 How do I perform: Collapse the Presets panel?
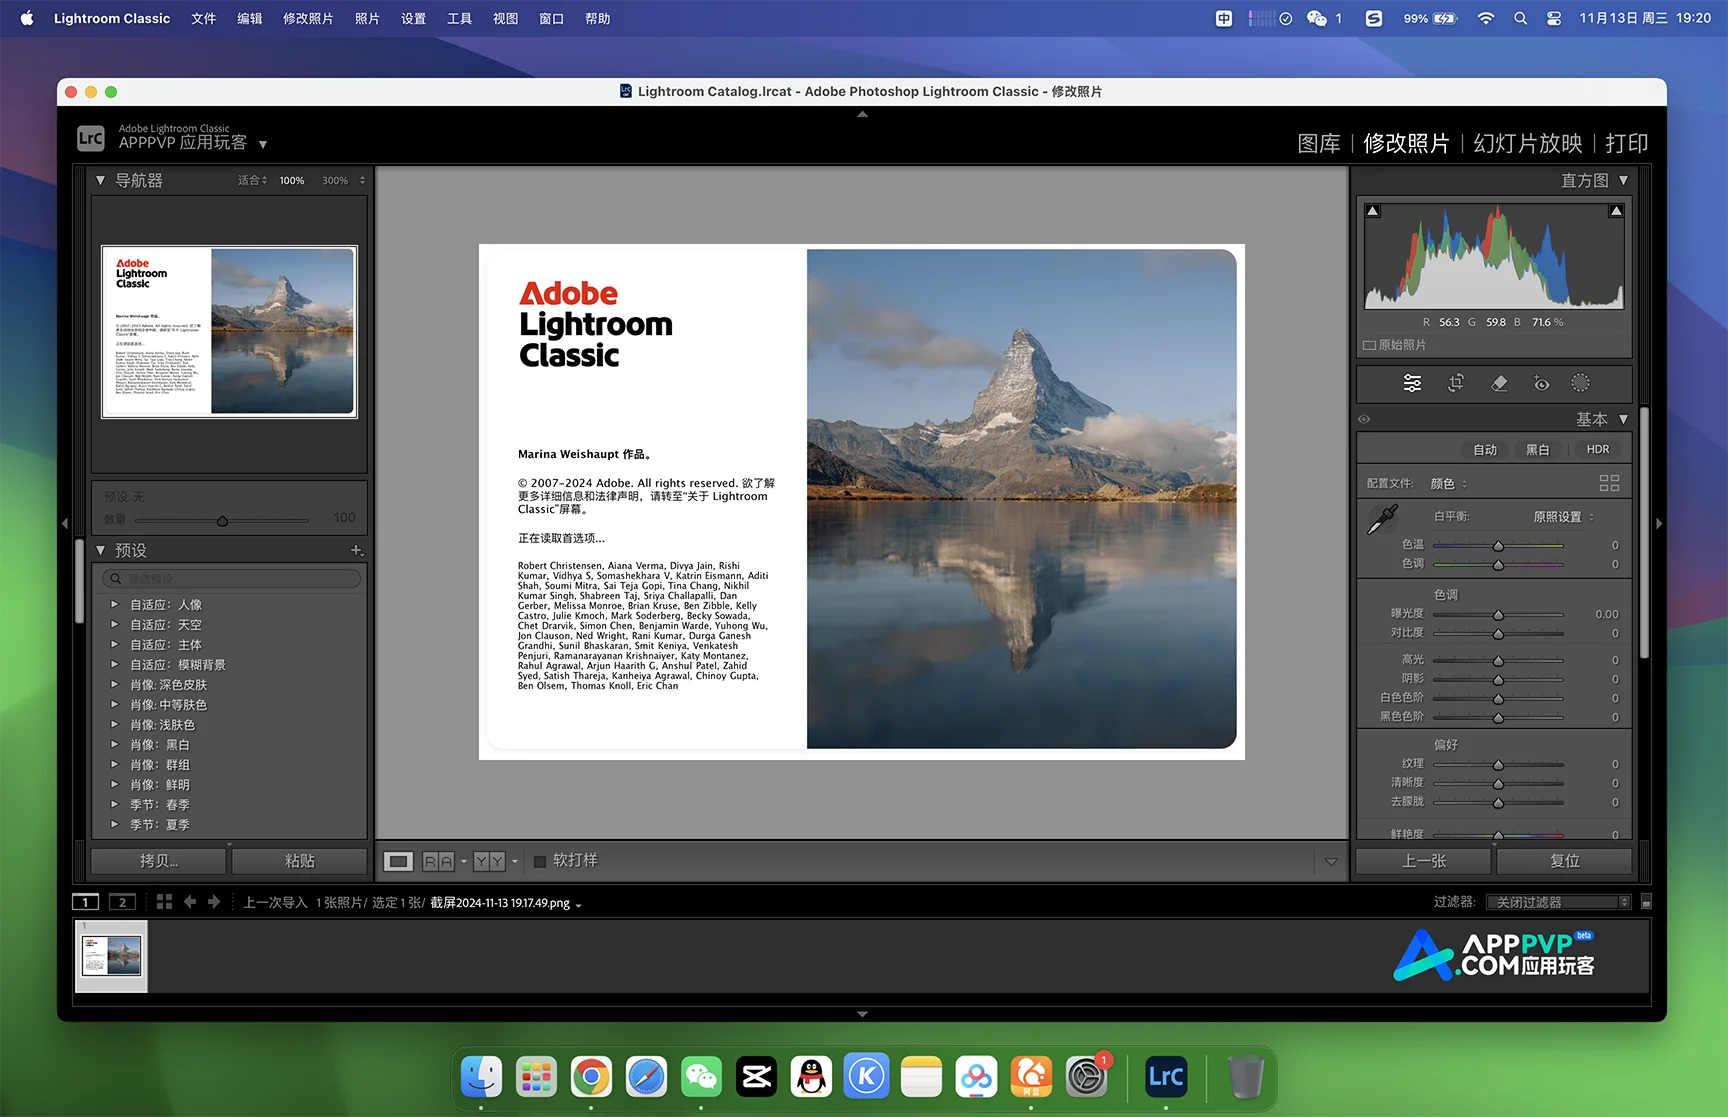point(100,550)
